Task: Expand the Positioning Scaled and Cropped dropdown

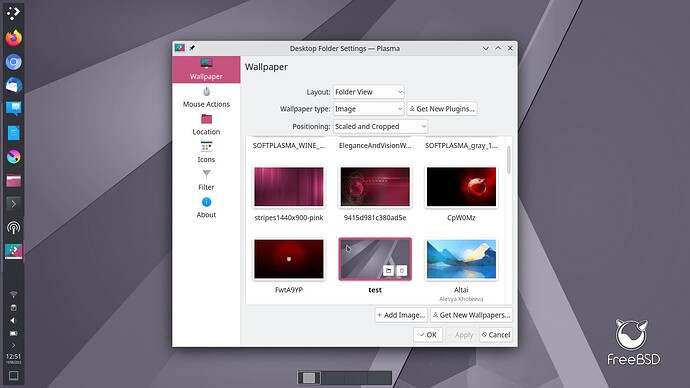Action: 380,126
